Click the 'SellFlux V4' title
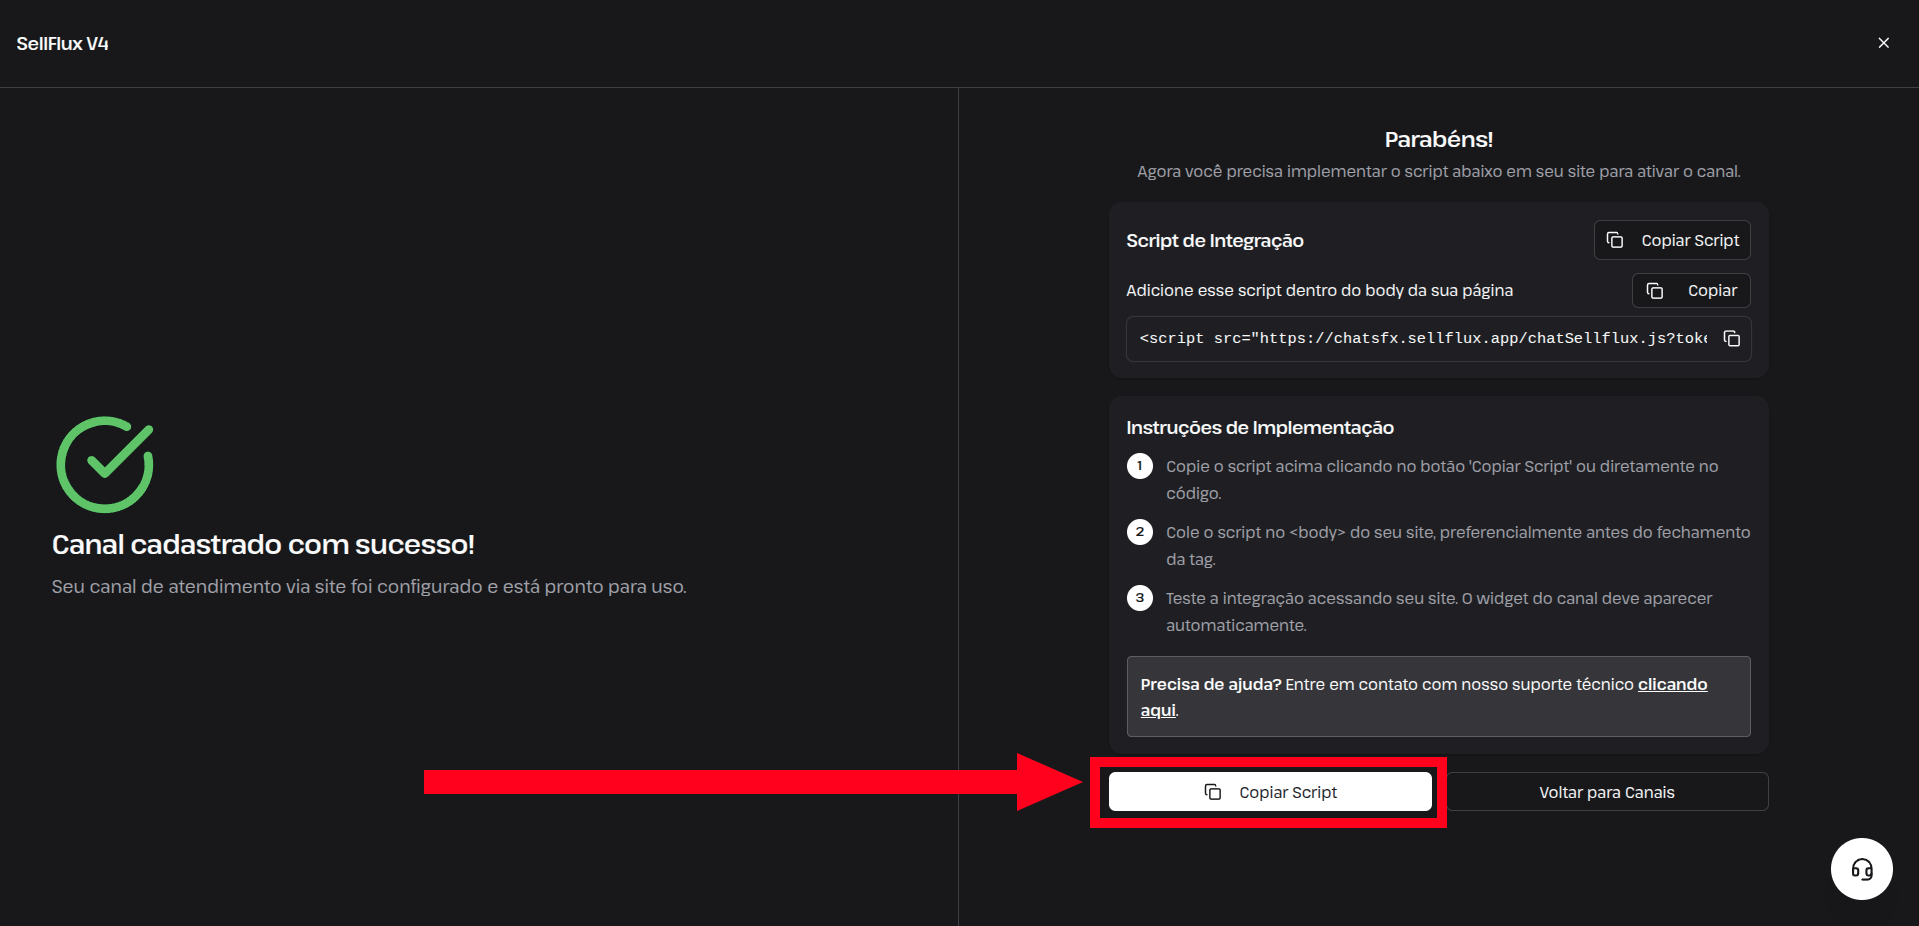The width and height of the screenshot is (1919, 926). 62,44
